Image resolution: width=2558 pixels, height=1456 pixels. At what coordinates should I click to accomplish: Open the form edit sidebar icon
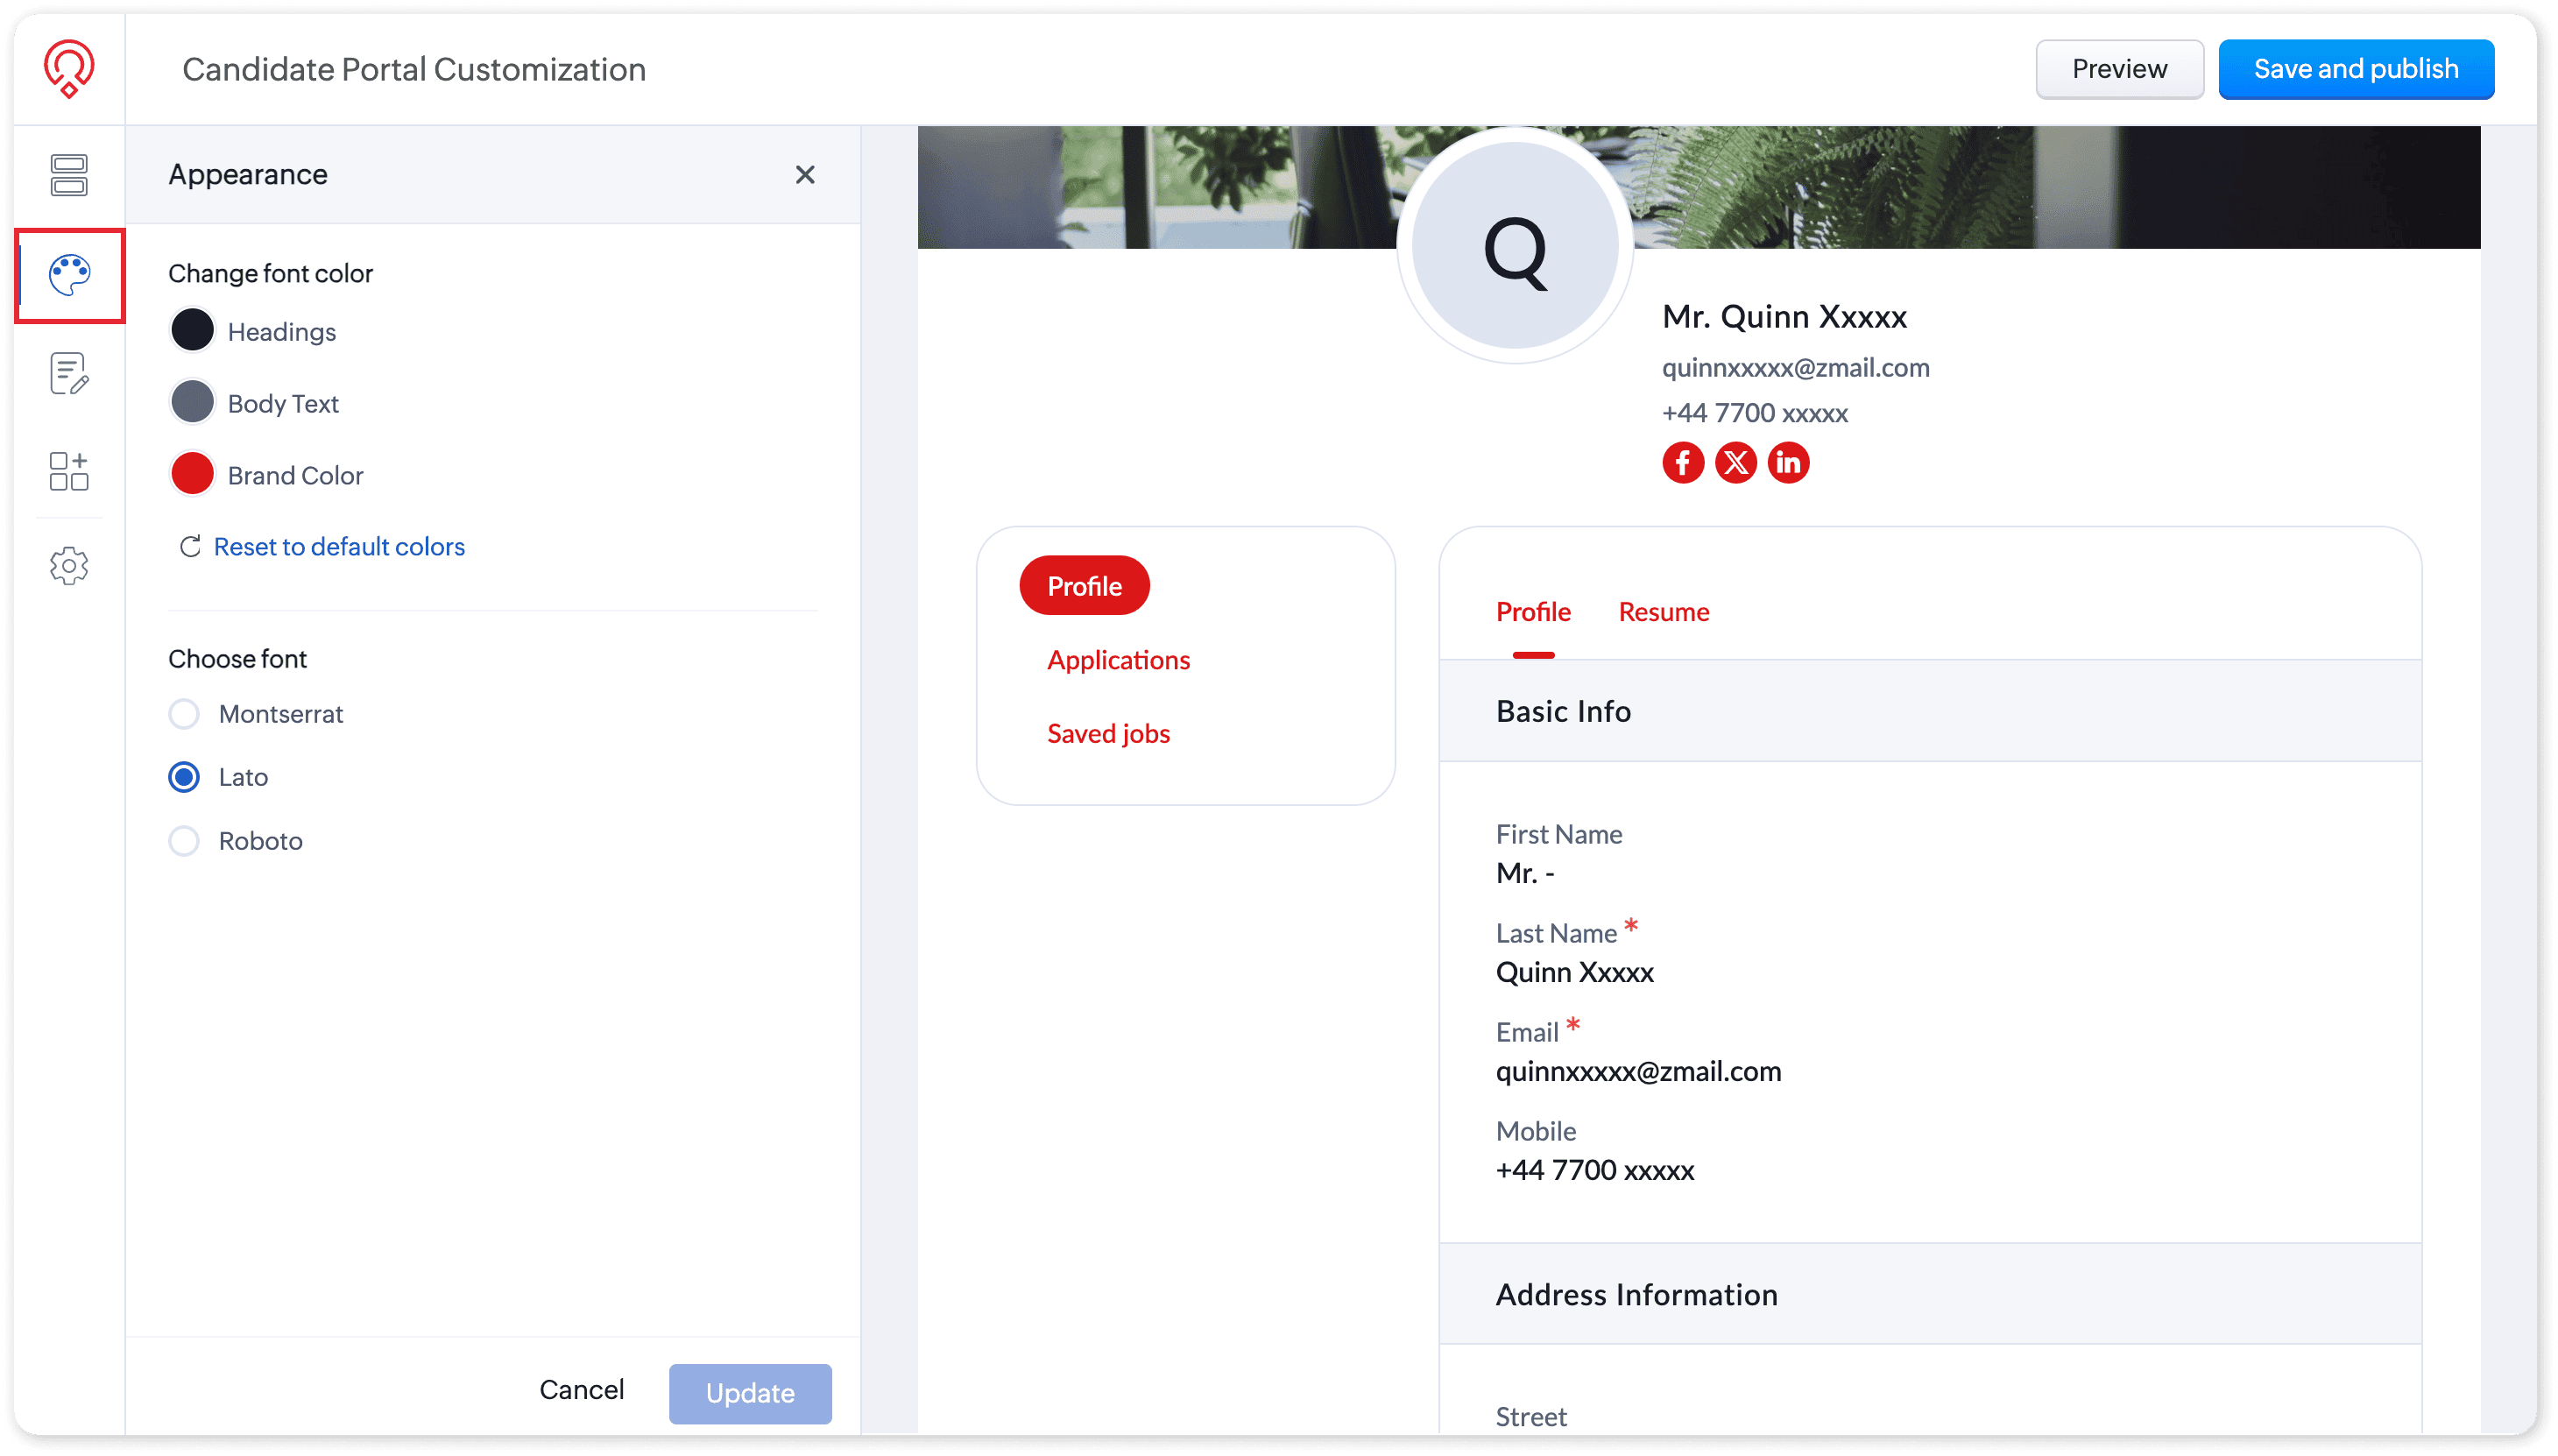pyautogui.click(x=69, y=374)
